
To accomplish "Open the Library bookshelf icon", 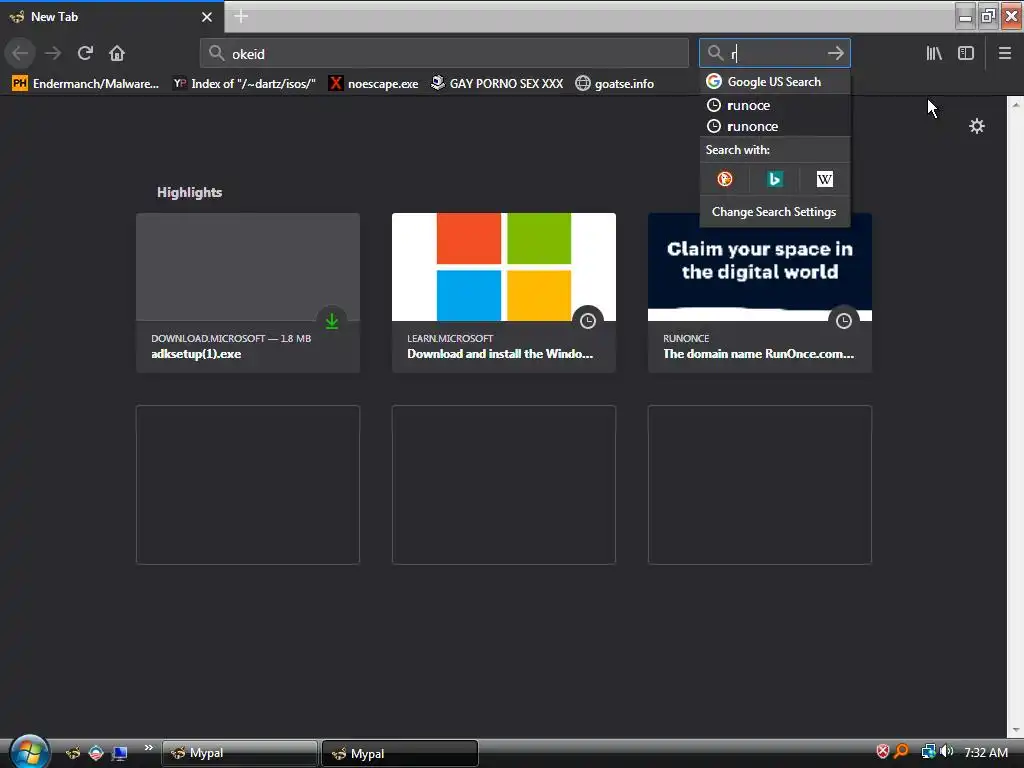I will [x=934, y=54].
